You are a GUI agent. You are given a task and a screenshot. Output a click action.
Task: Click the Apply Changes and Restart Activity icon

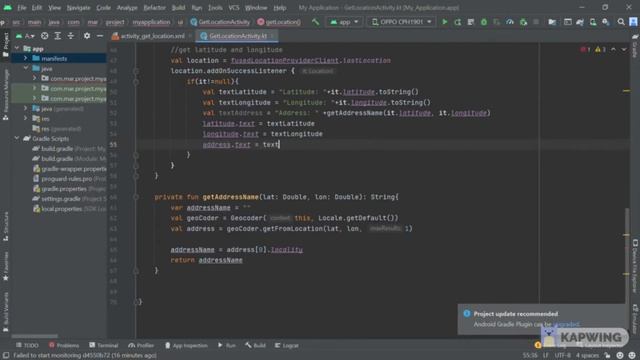[458, 22]
